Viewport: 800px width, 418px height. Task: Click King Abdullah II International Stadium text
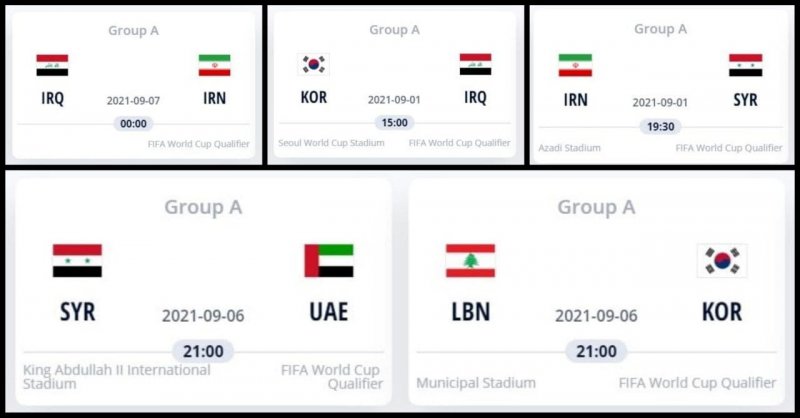coord(116,376)
